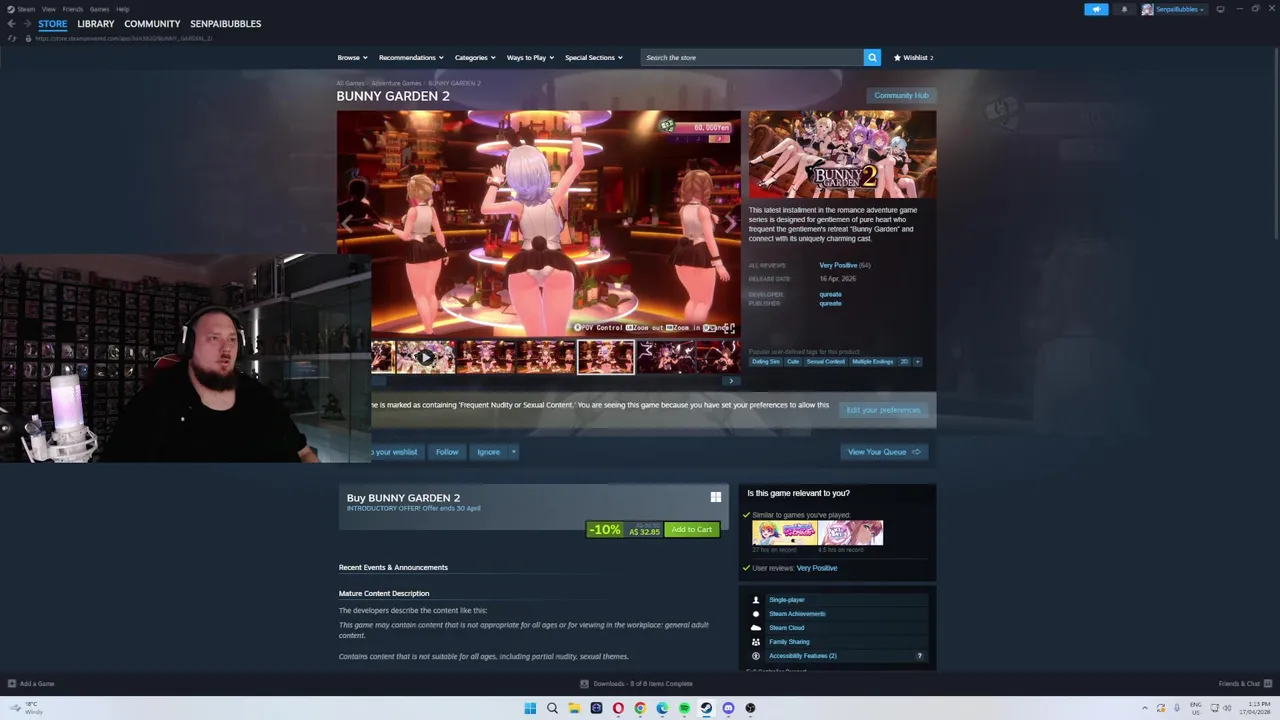The width and height of the screenshot is (1280, 720).
Task: Expand the Special Sections dropdown
Action: pyautogui.click(x=594, y=58)
